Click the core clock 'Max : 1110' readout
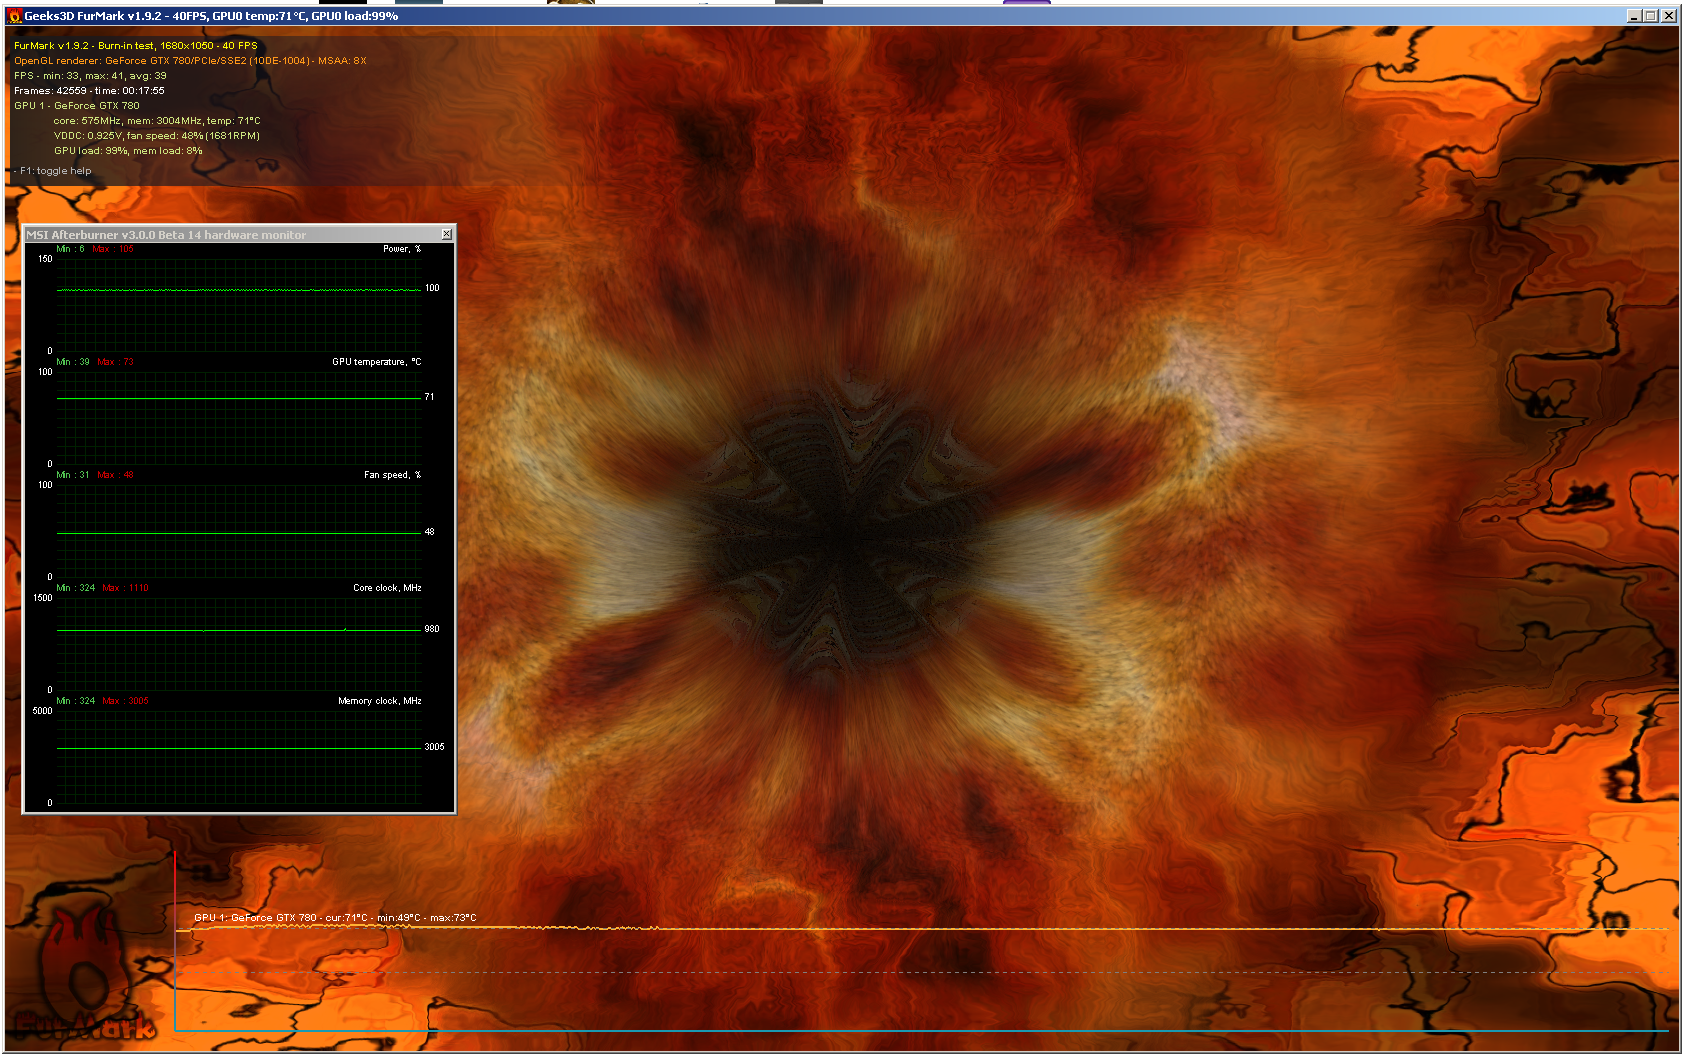1684x1056 pixels. pyautogui.click(x=126, y=588)
